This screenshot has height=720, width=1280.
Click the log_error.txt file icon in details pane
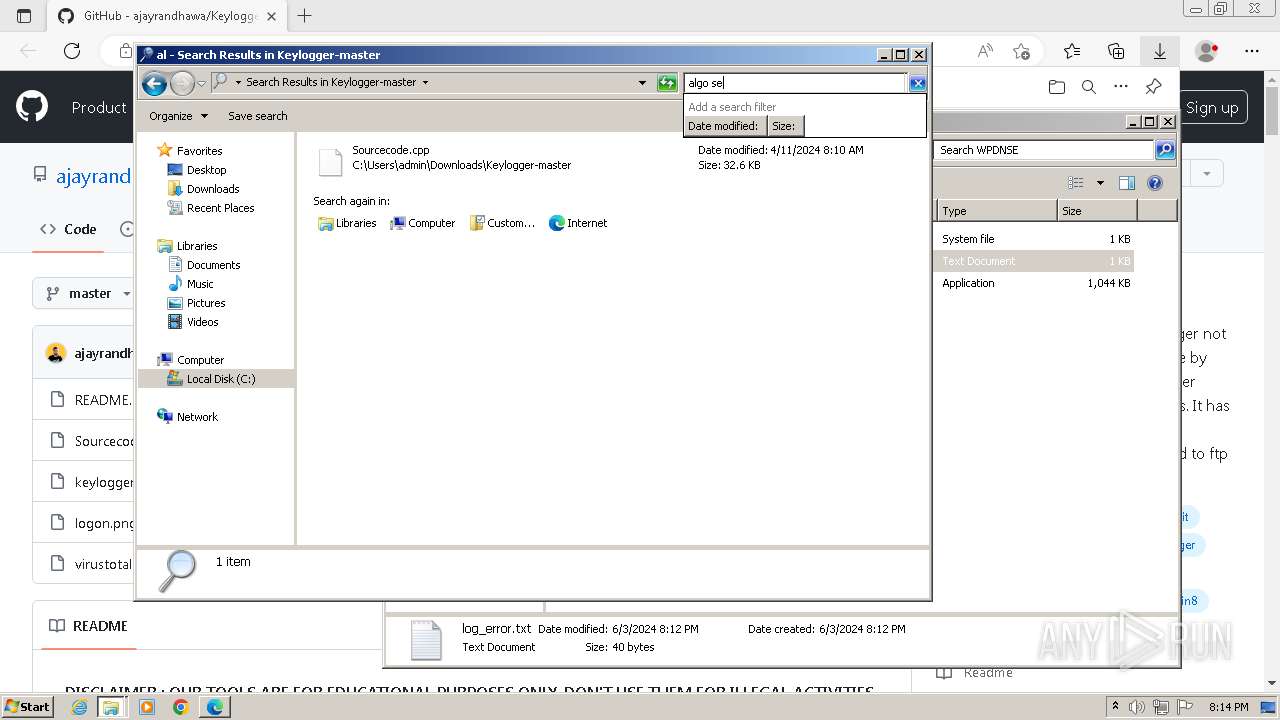[x=426, y=640]
